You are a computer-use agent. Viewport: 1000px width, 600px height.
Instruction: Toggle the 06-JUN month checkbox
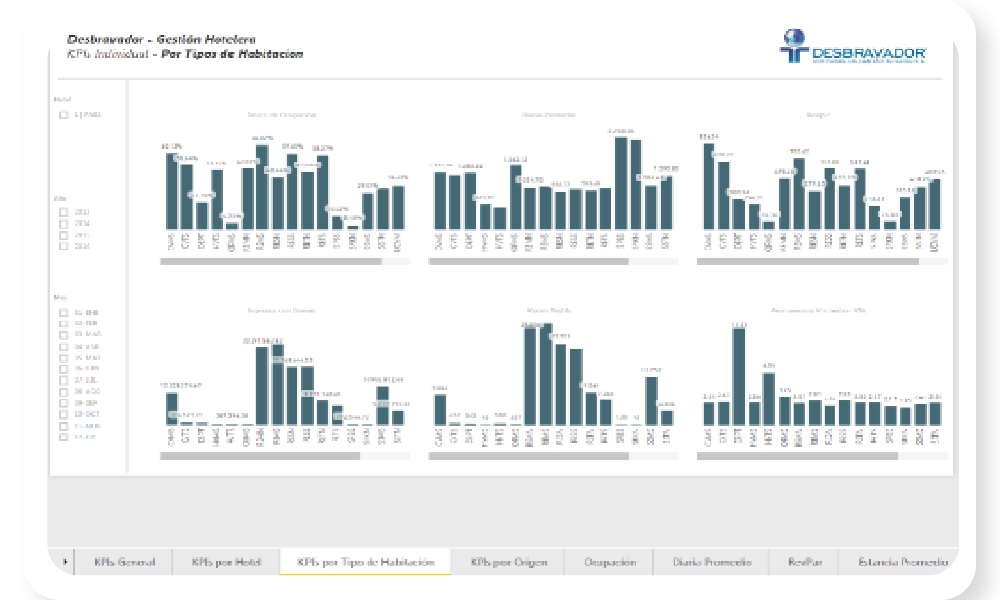[63, 369]
